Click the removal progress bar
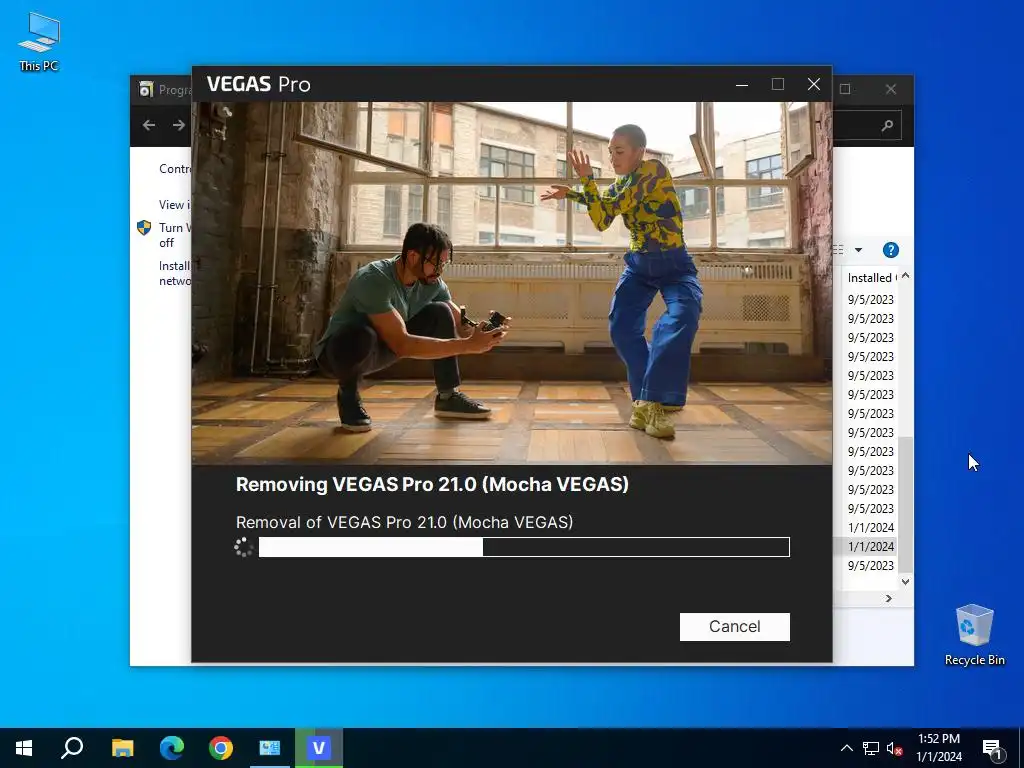 point(524,547)
